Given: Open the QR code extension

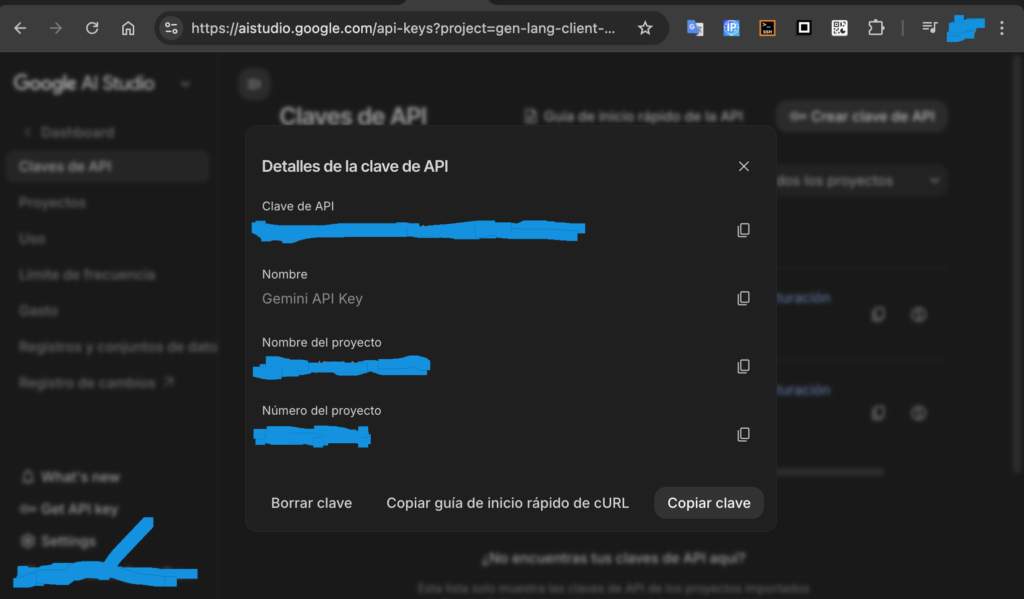Looking at the screenshot, I should click(840, 28).
